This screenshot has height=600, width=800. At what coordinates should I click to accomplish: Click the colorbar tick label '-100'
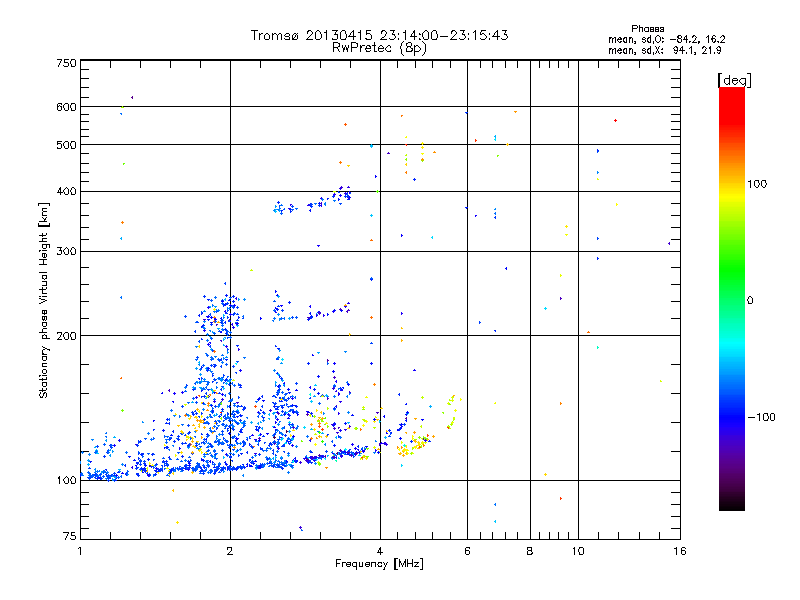click(x=761, y=417)
